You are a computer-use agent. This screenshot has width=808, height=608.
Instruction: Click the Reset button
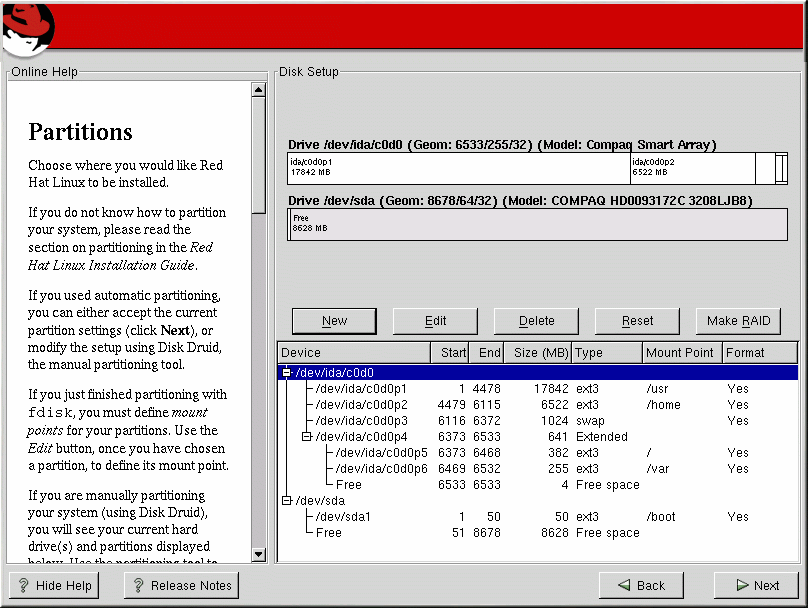point(637,321)
